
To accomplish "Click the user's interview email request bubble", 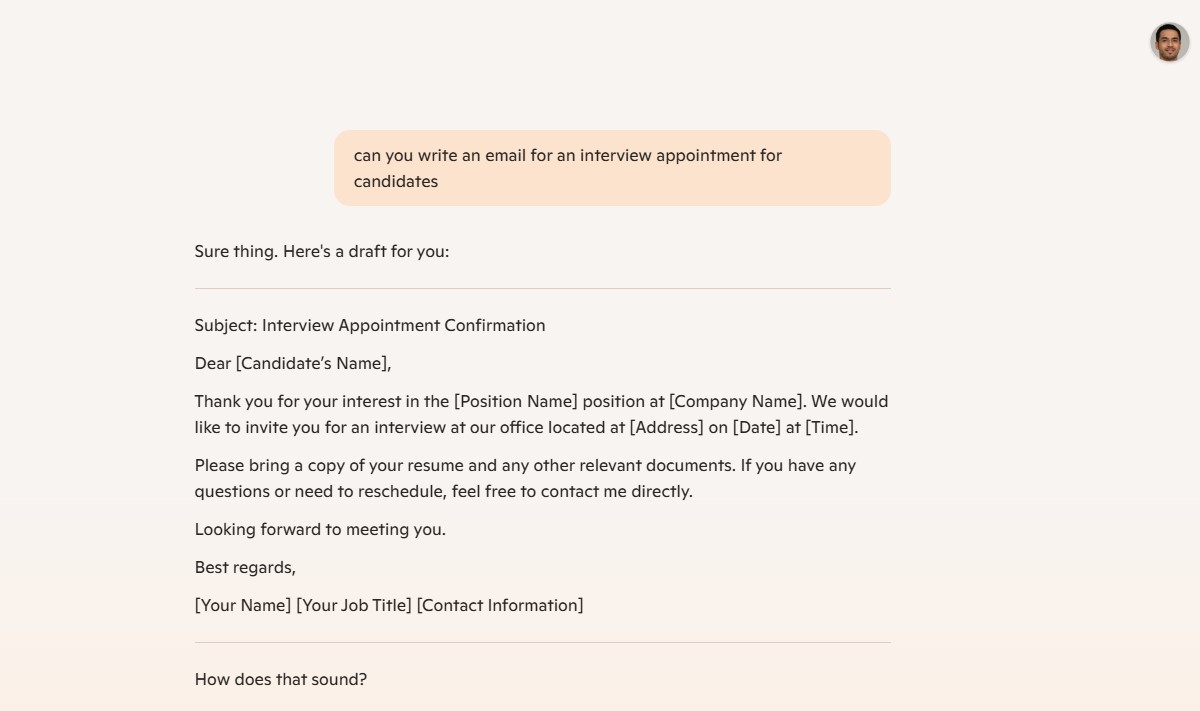I will (x=611, y=168).
